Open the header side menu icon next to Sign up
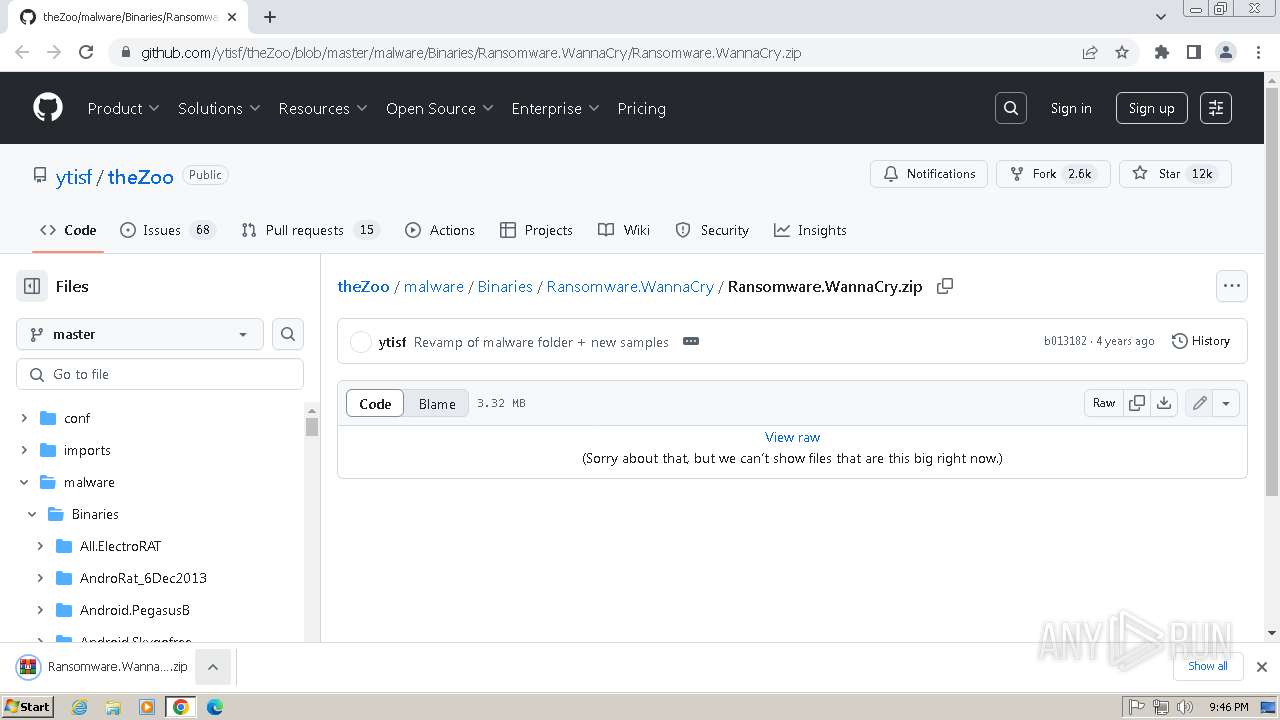This screenshot has width=1280, height=720. click(1216, 108)
